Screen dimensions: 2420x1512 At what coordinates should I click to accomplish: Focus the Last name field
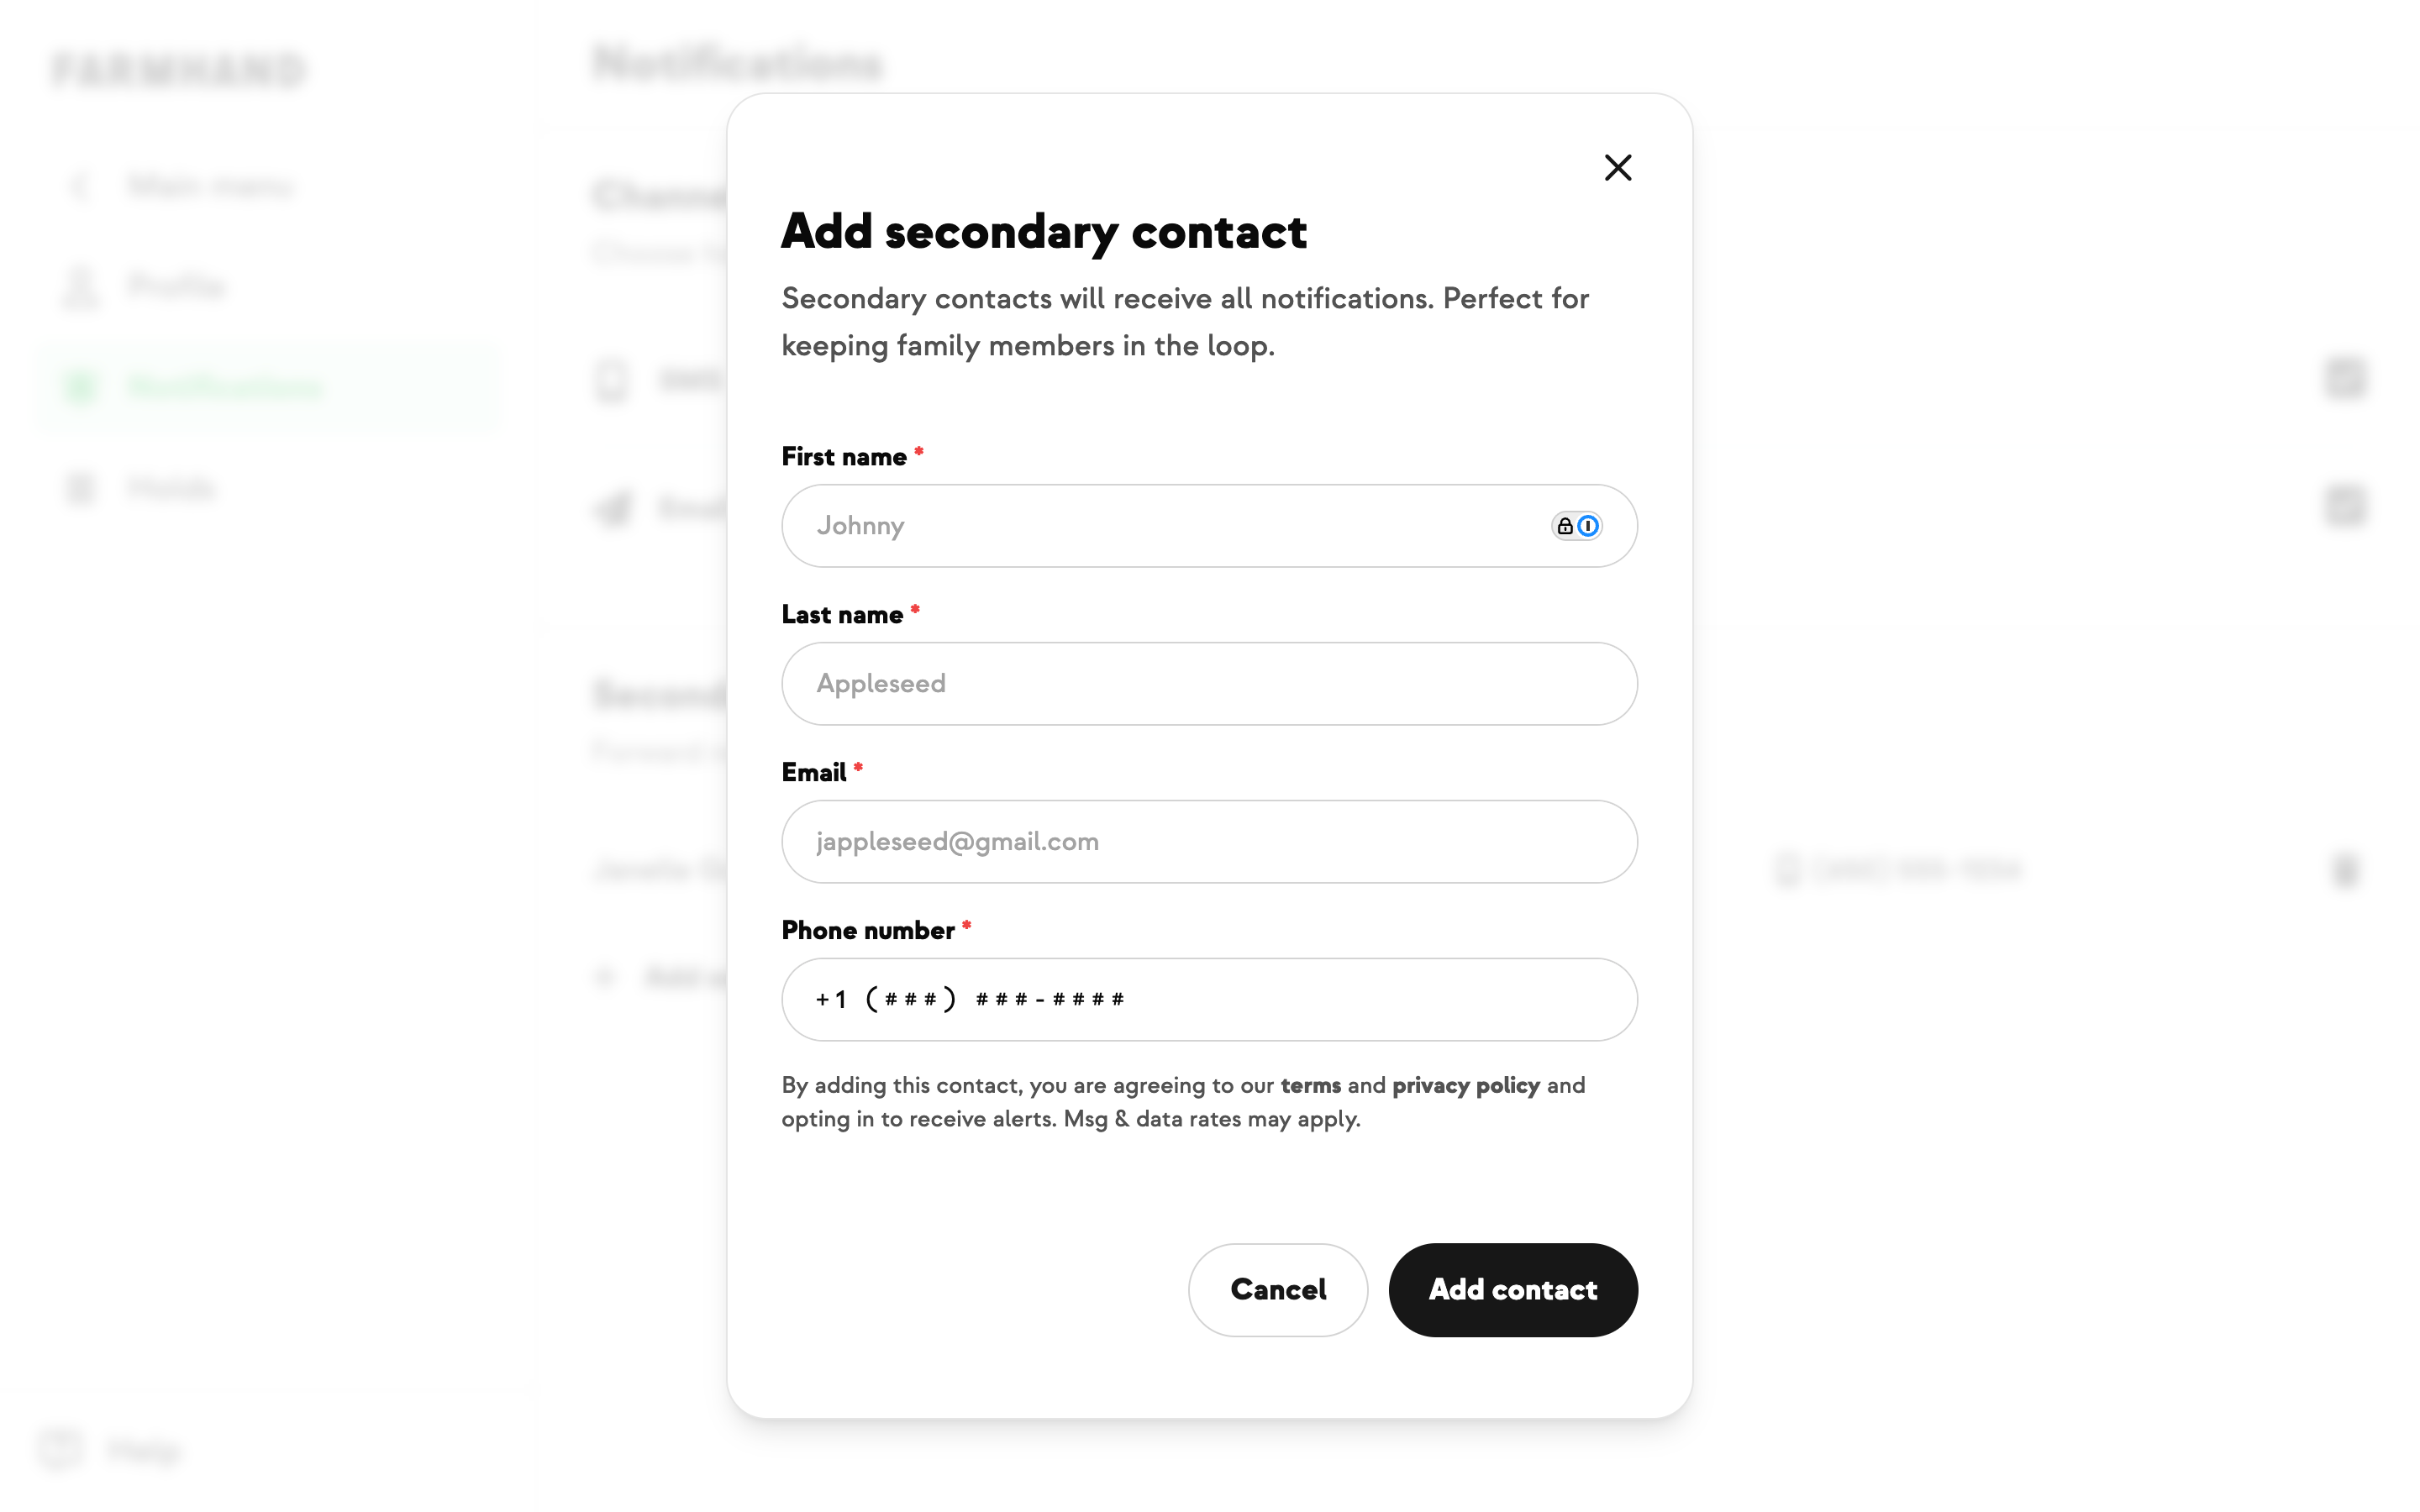click(1208, 684)
